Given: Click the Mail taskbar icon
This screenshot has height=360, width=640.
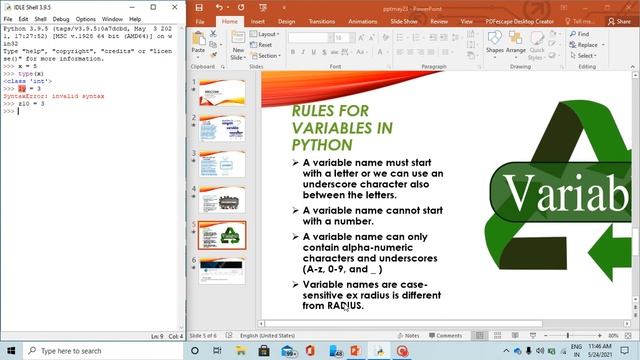Looking at the screenshot, I should pyautogui.click(x=288, y=351).
